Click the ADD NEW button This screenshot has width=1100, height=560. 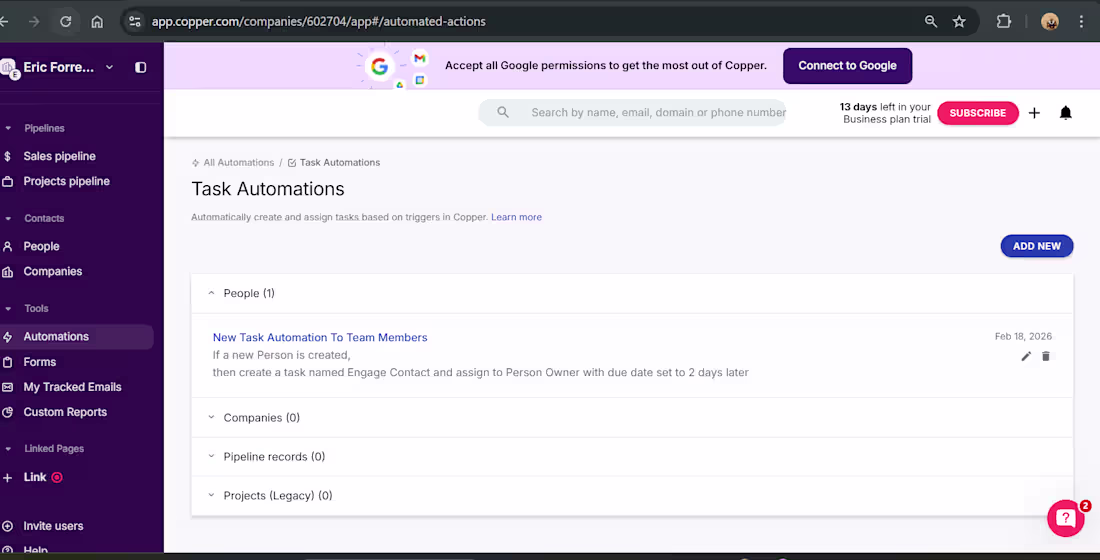pyautogui.click(x=1036, y=246)
